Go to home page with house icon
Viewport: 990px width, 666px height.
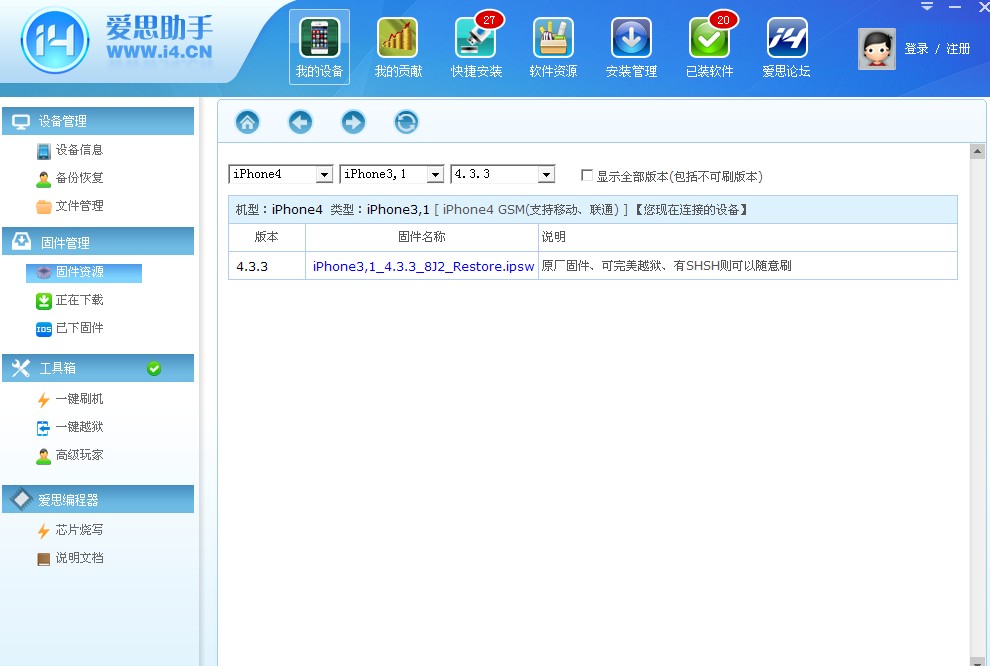(x=248, y=122)
